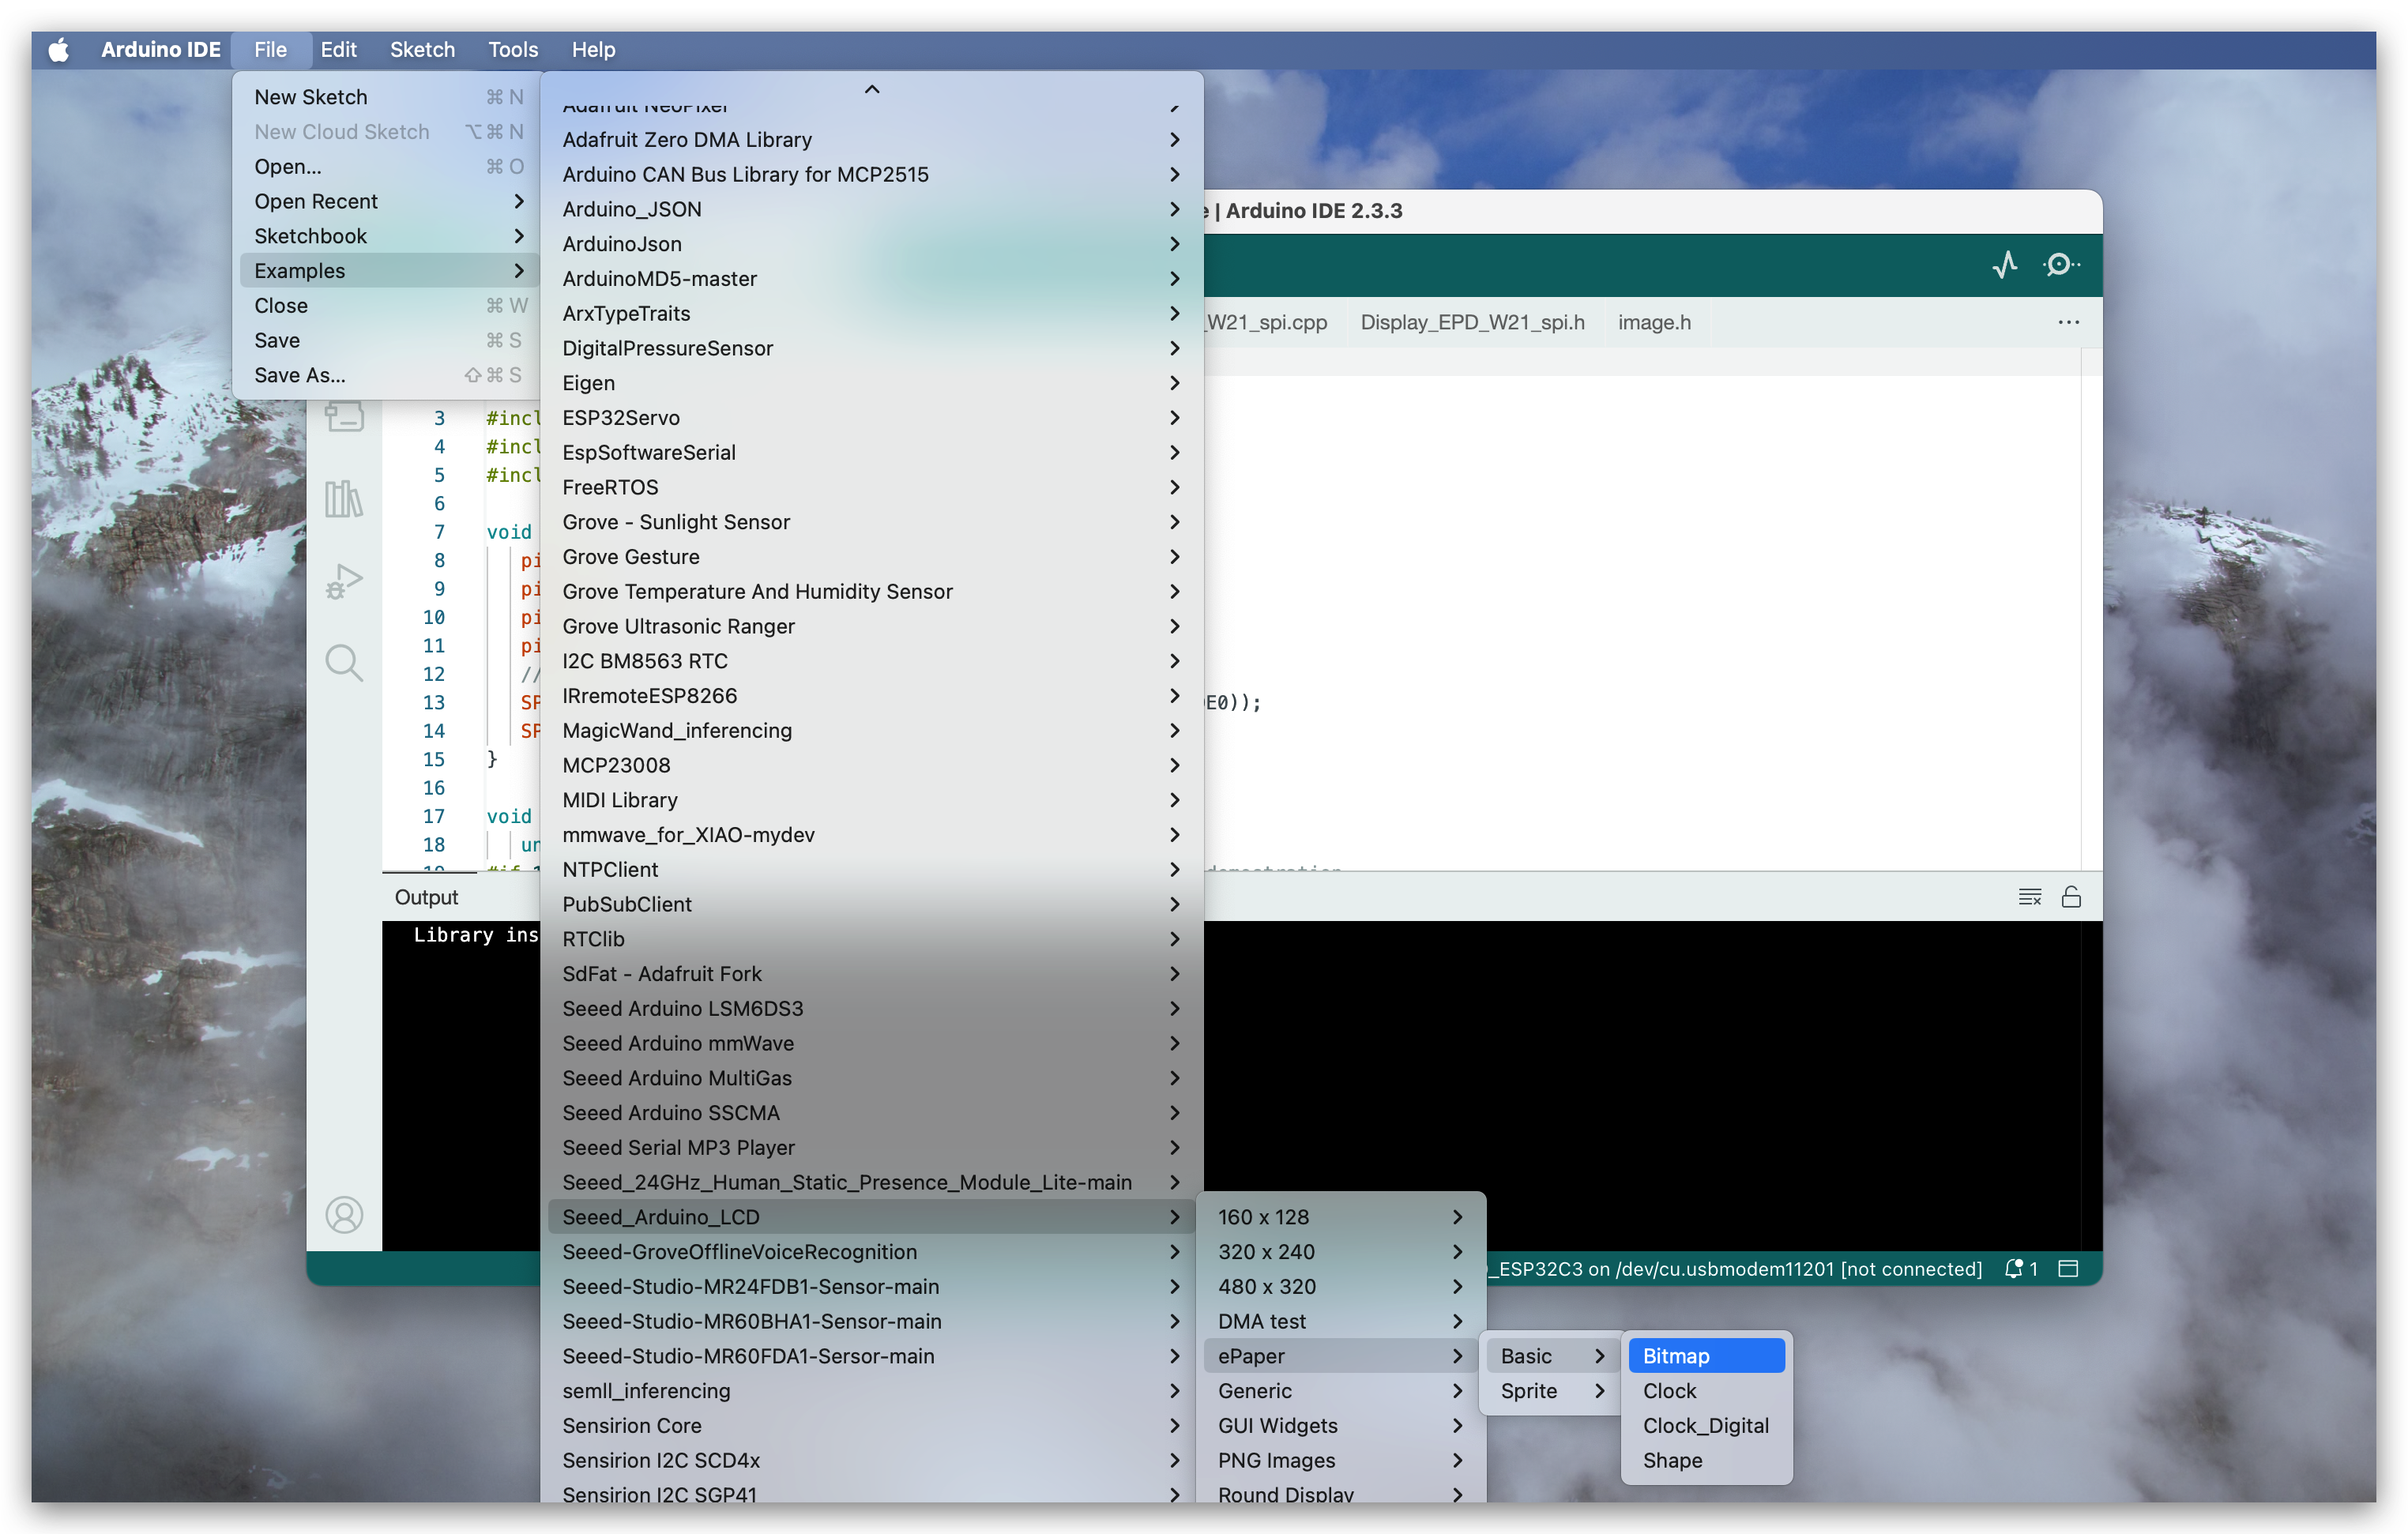This screenshot has height=1534, width=2408.
Task: Open the Clock_Digital example
Action: tap(1706, 1426)
